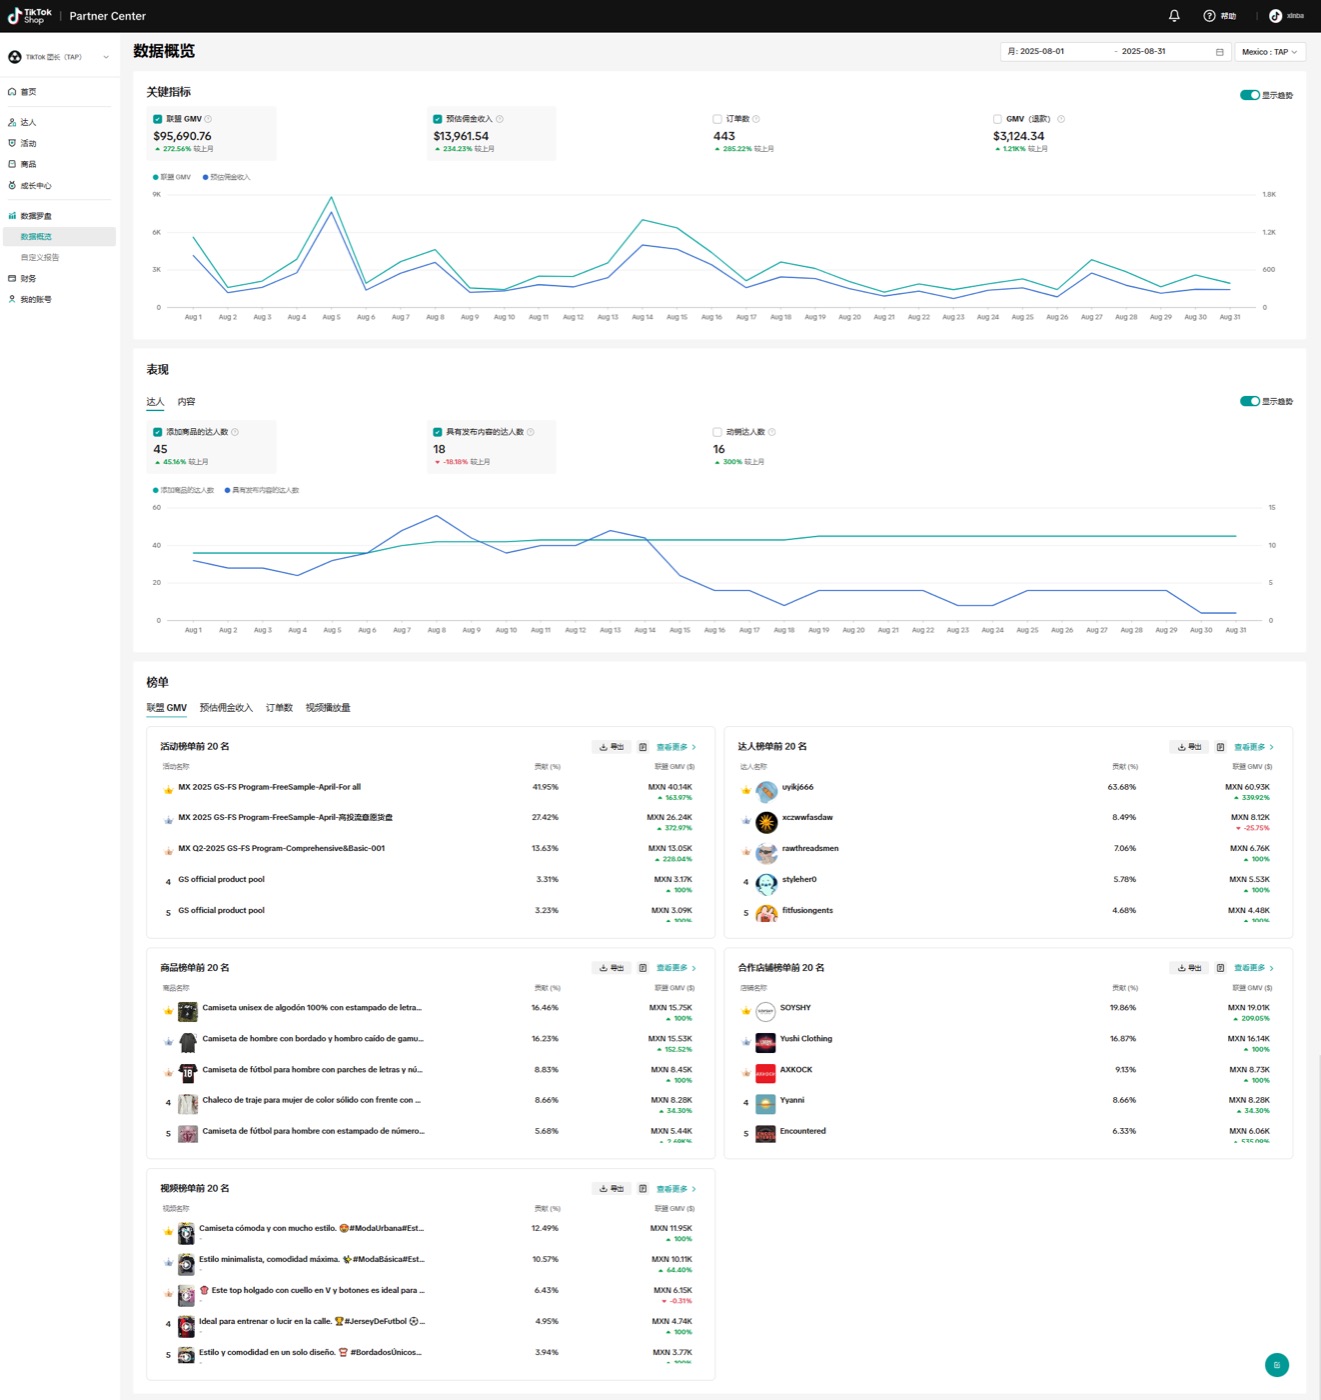Check the 订单数 metric checkbox
1321x1400 pixels.
(717, 119)
